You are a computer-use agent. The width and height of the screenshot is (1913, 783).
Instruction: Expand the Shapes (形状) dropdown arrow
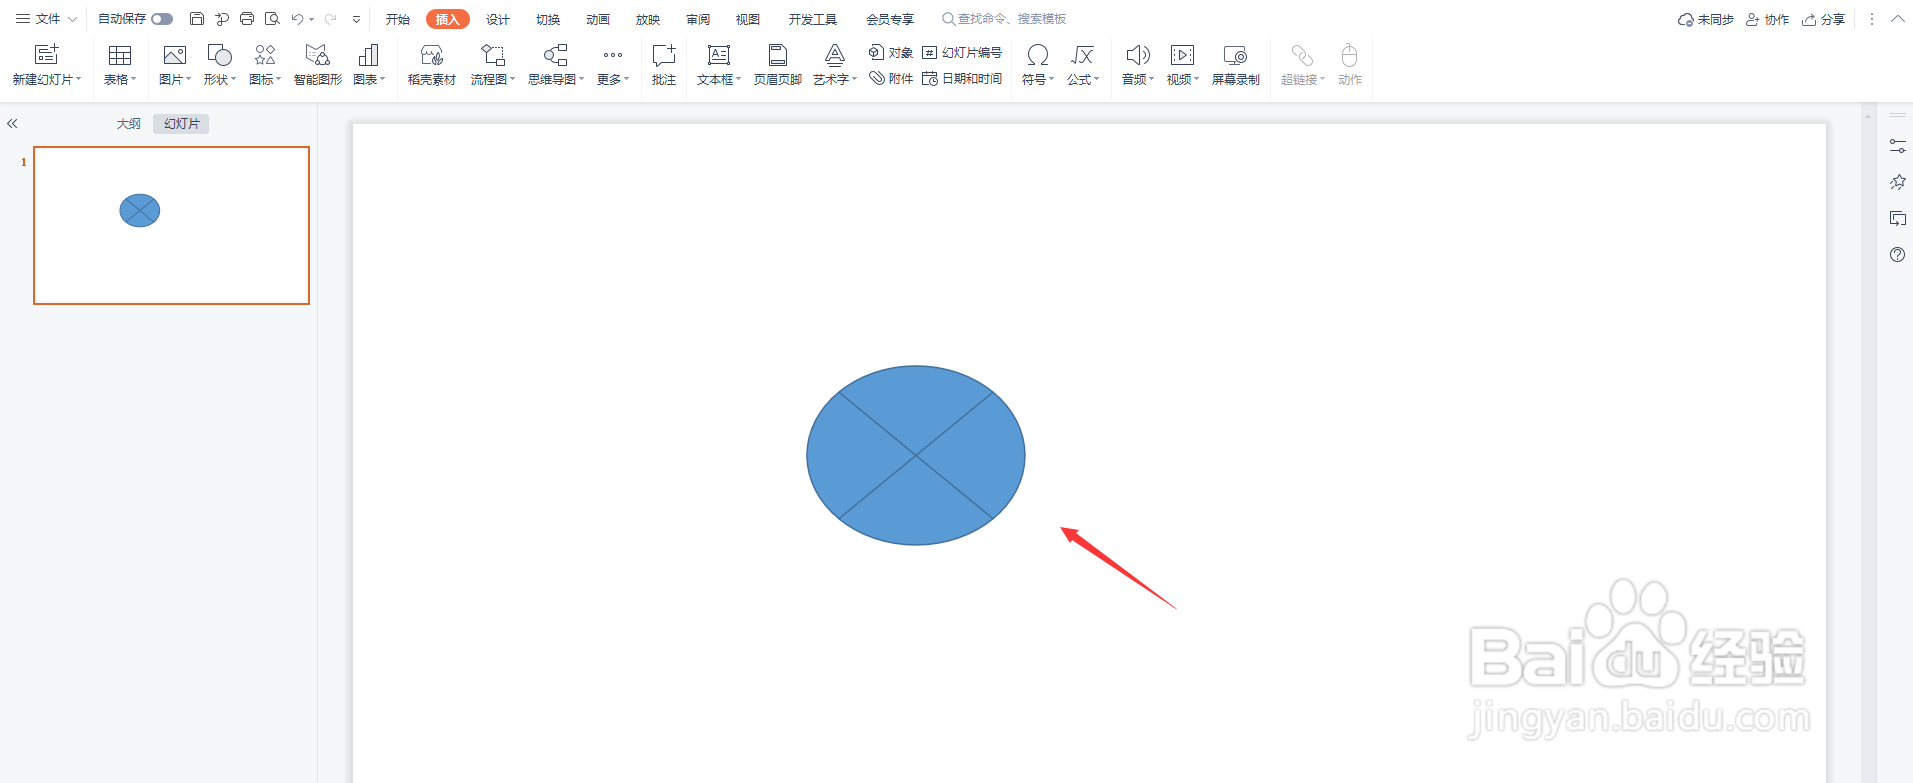pos(234,79)
